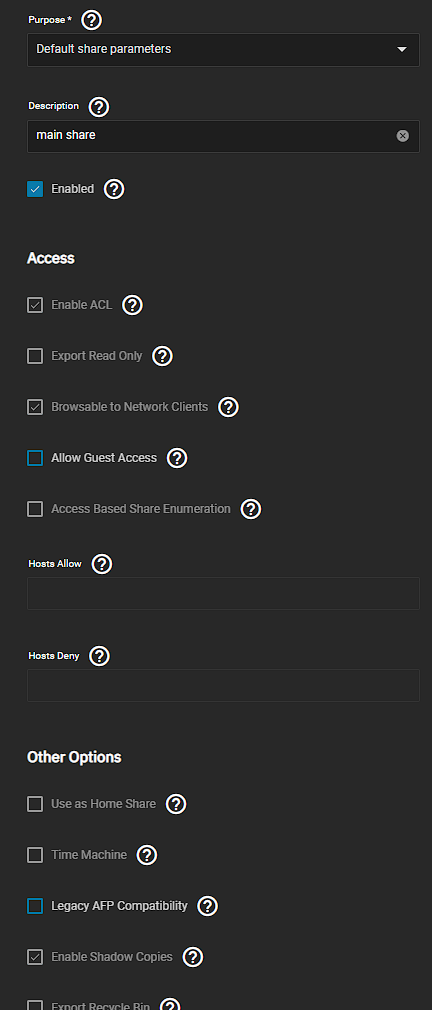Show help for Allow Guest Access
This screenshot has height=1010, width=432.
tap(177, 458)
